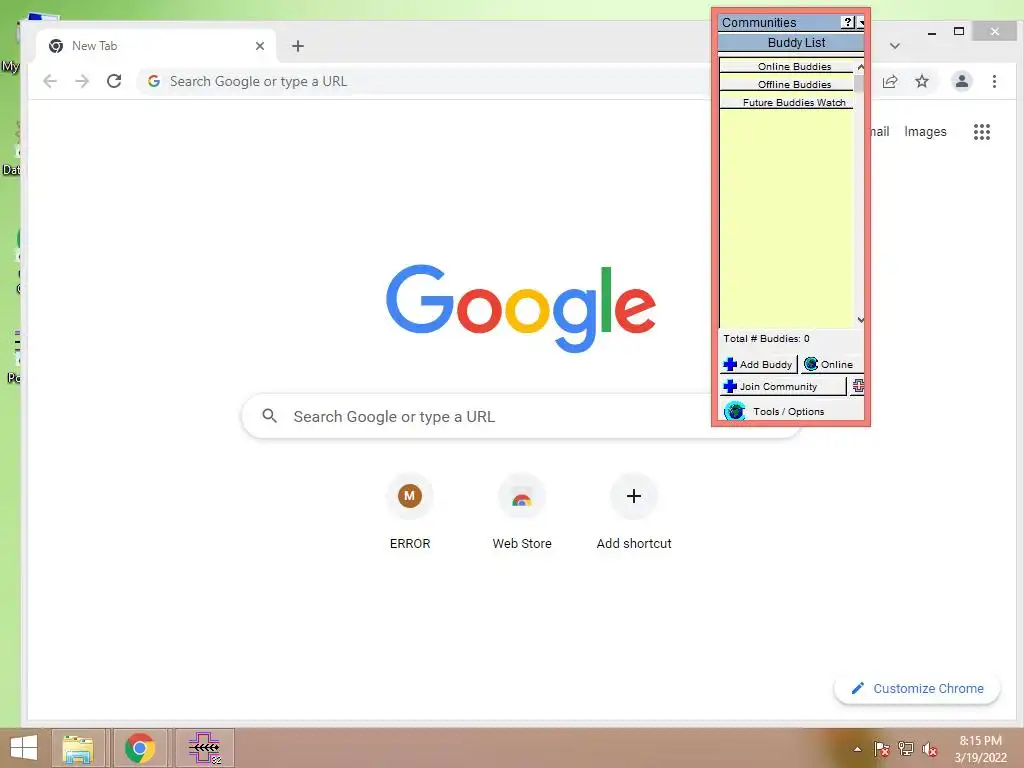Image resolution: width=1024 pixels, height=768 pixels.
Task: Open the ERROR shortcut
Action: (409, 512)
